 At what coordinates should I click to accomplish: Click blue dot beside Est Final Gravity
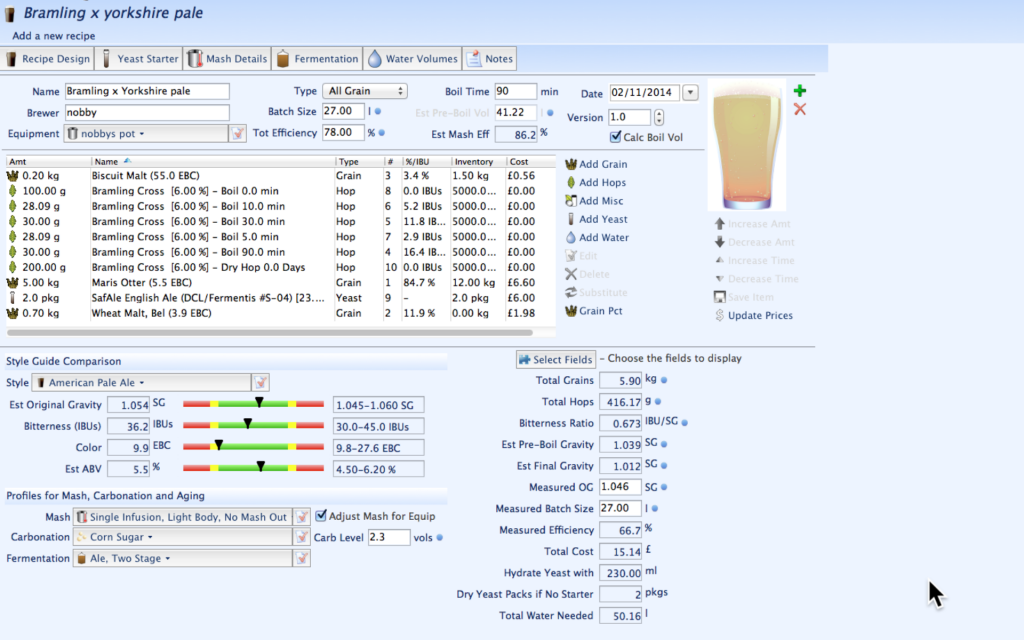click(664, 466)
